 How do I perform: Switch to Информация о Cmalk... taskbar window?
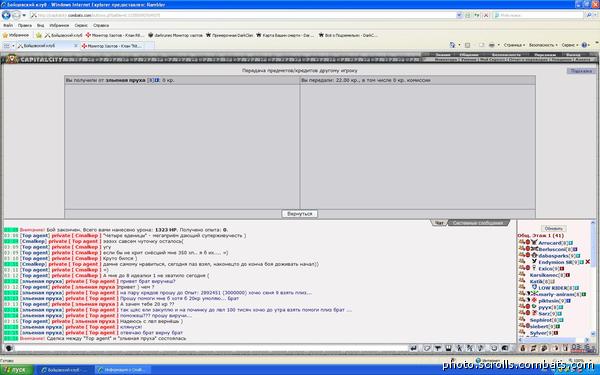[122, 370]
